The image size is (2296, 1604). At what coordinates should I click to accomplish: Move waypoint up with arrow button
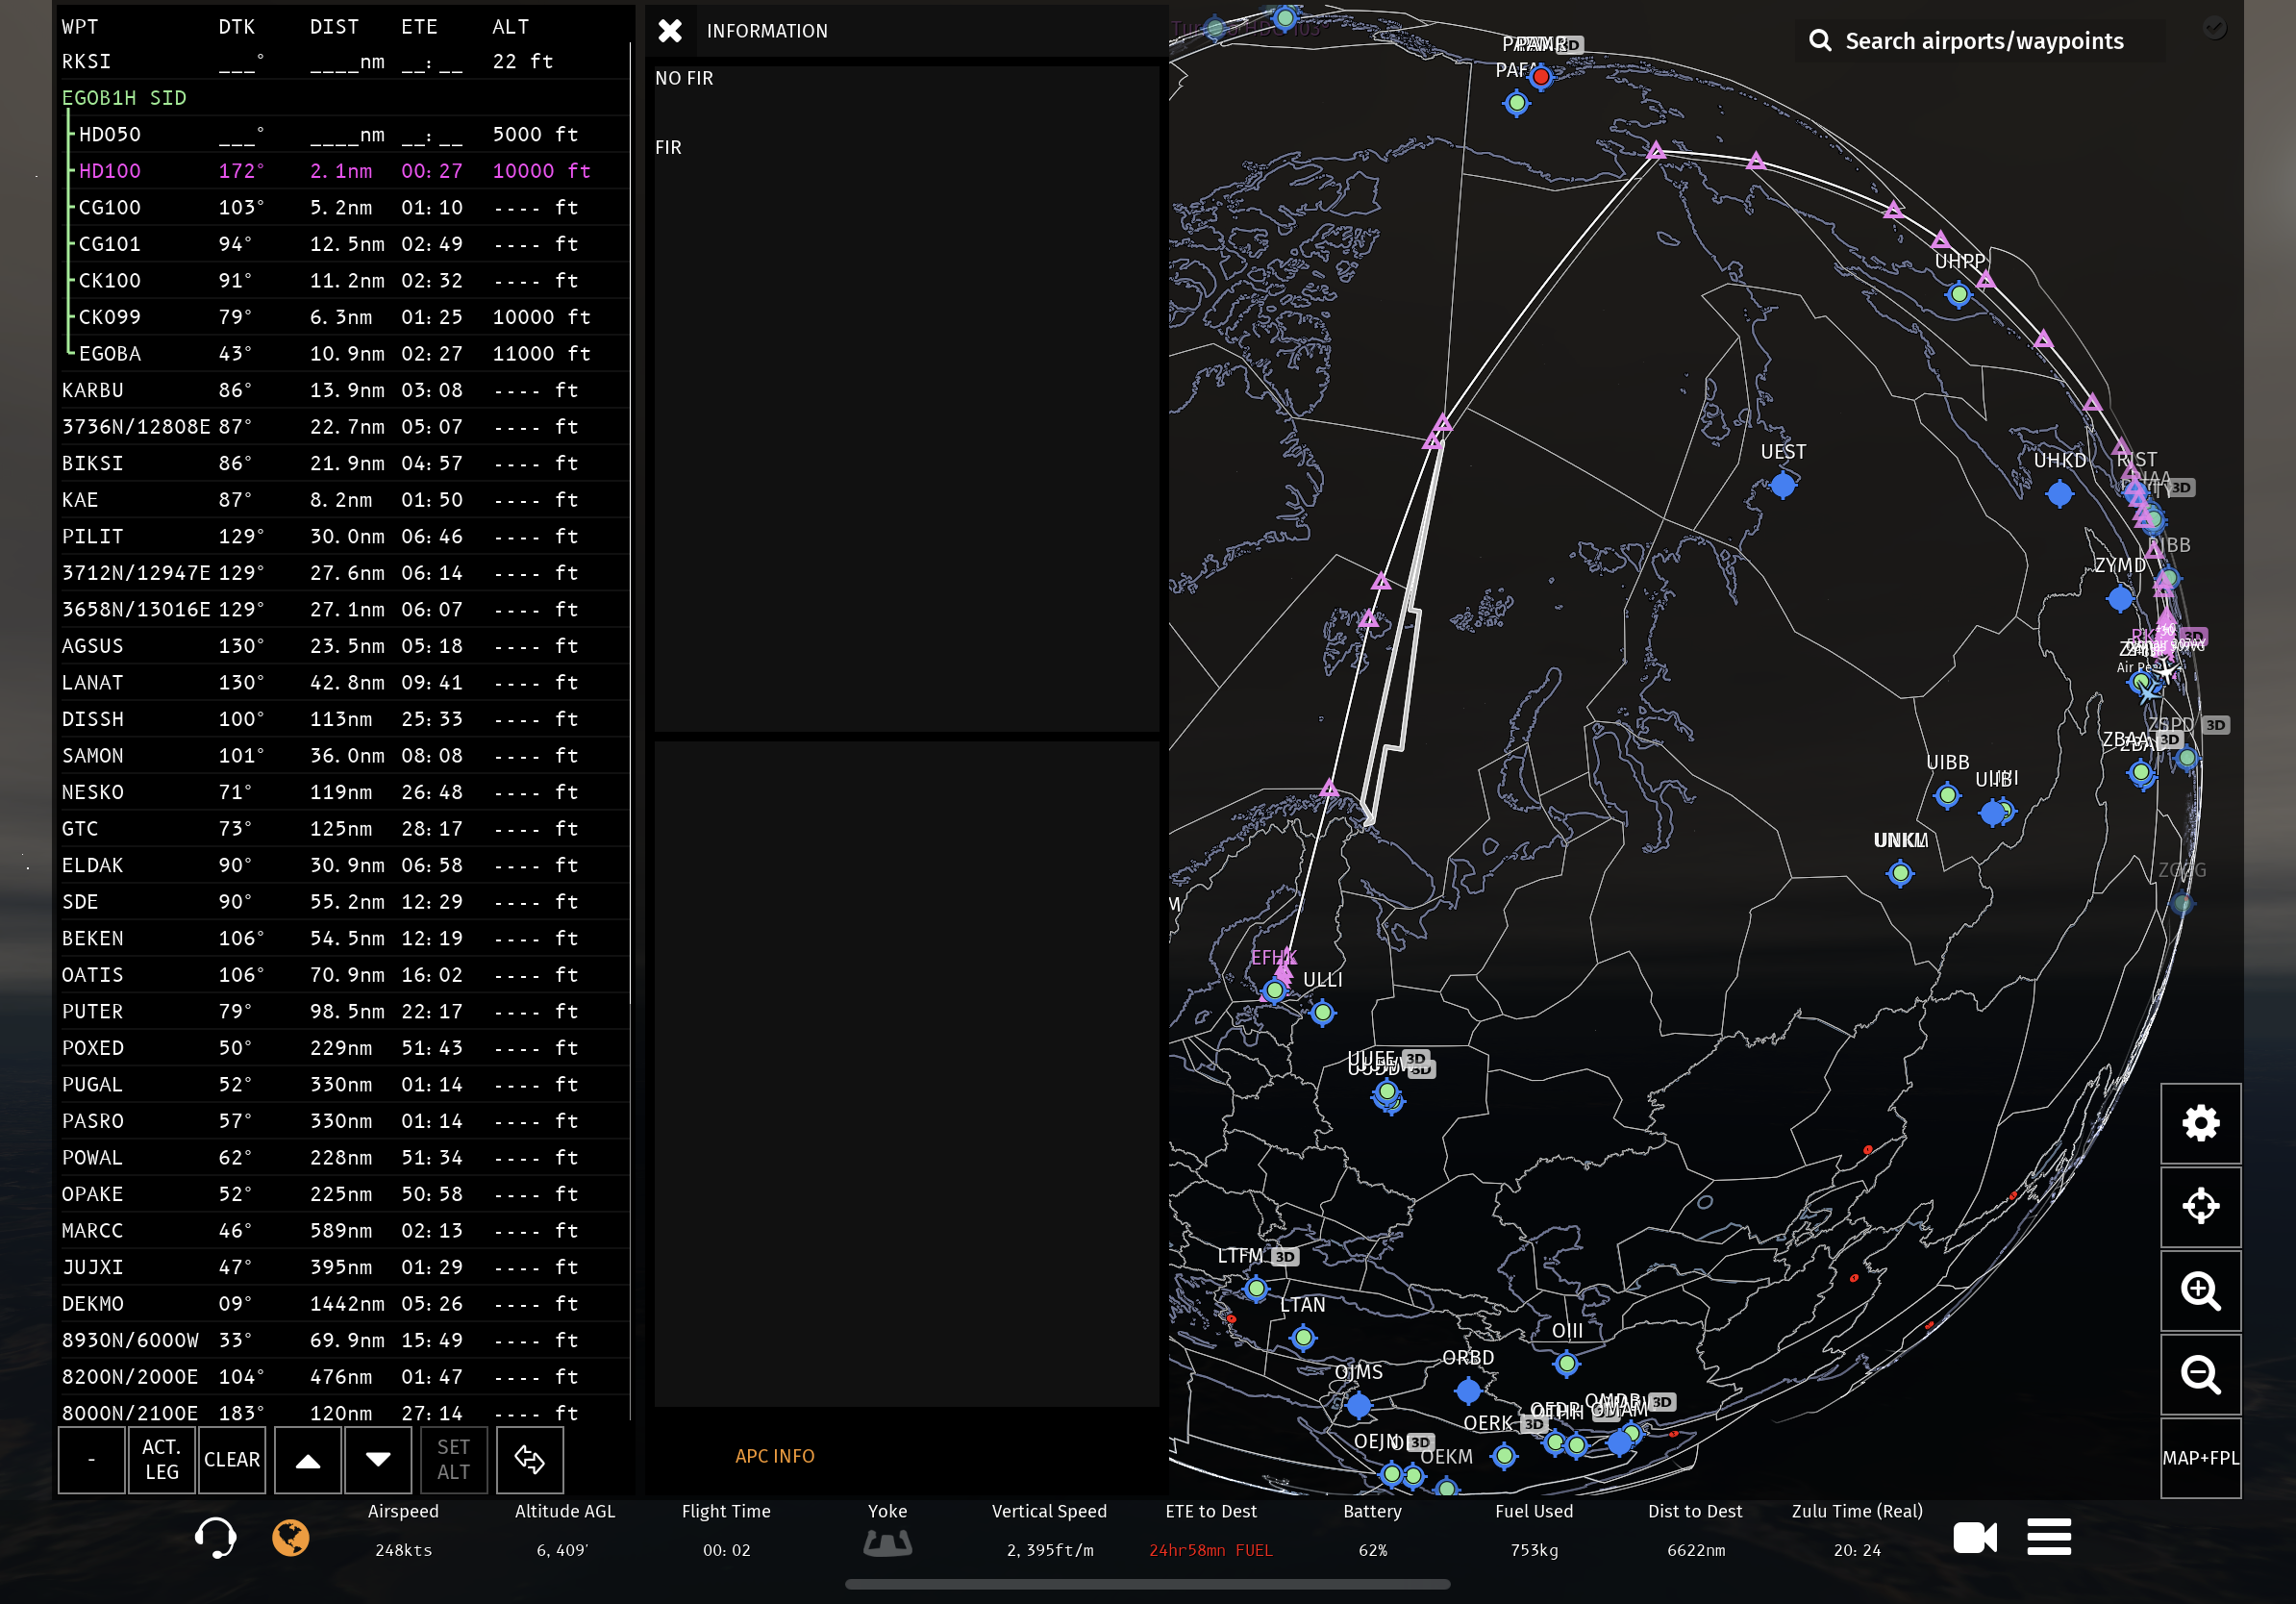[308, 1460]
